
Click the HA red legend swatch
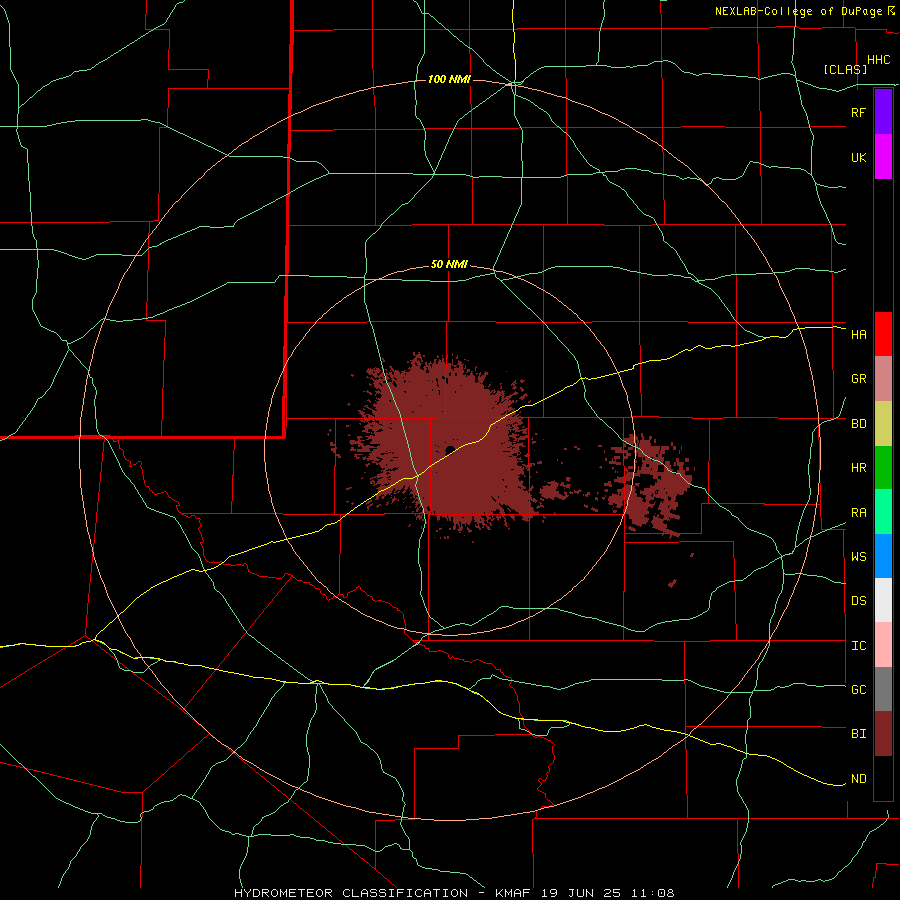pyautogui.click(x=883, y=334)
